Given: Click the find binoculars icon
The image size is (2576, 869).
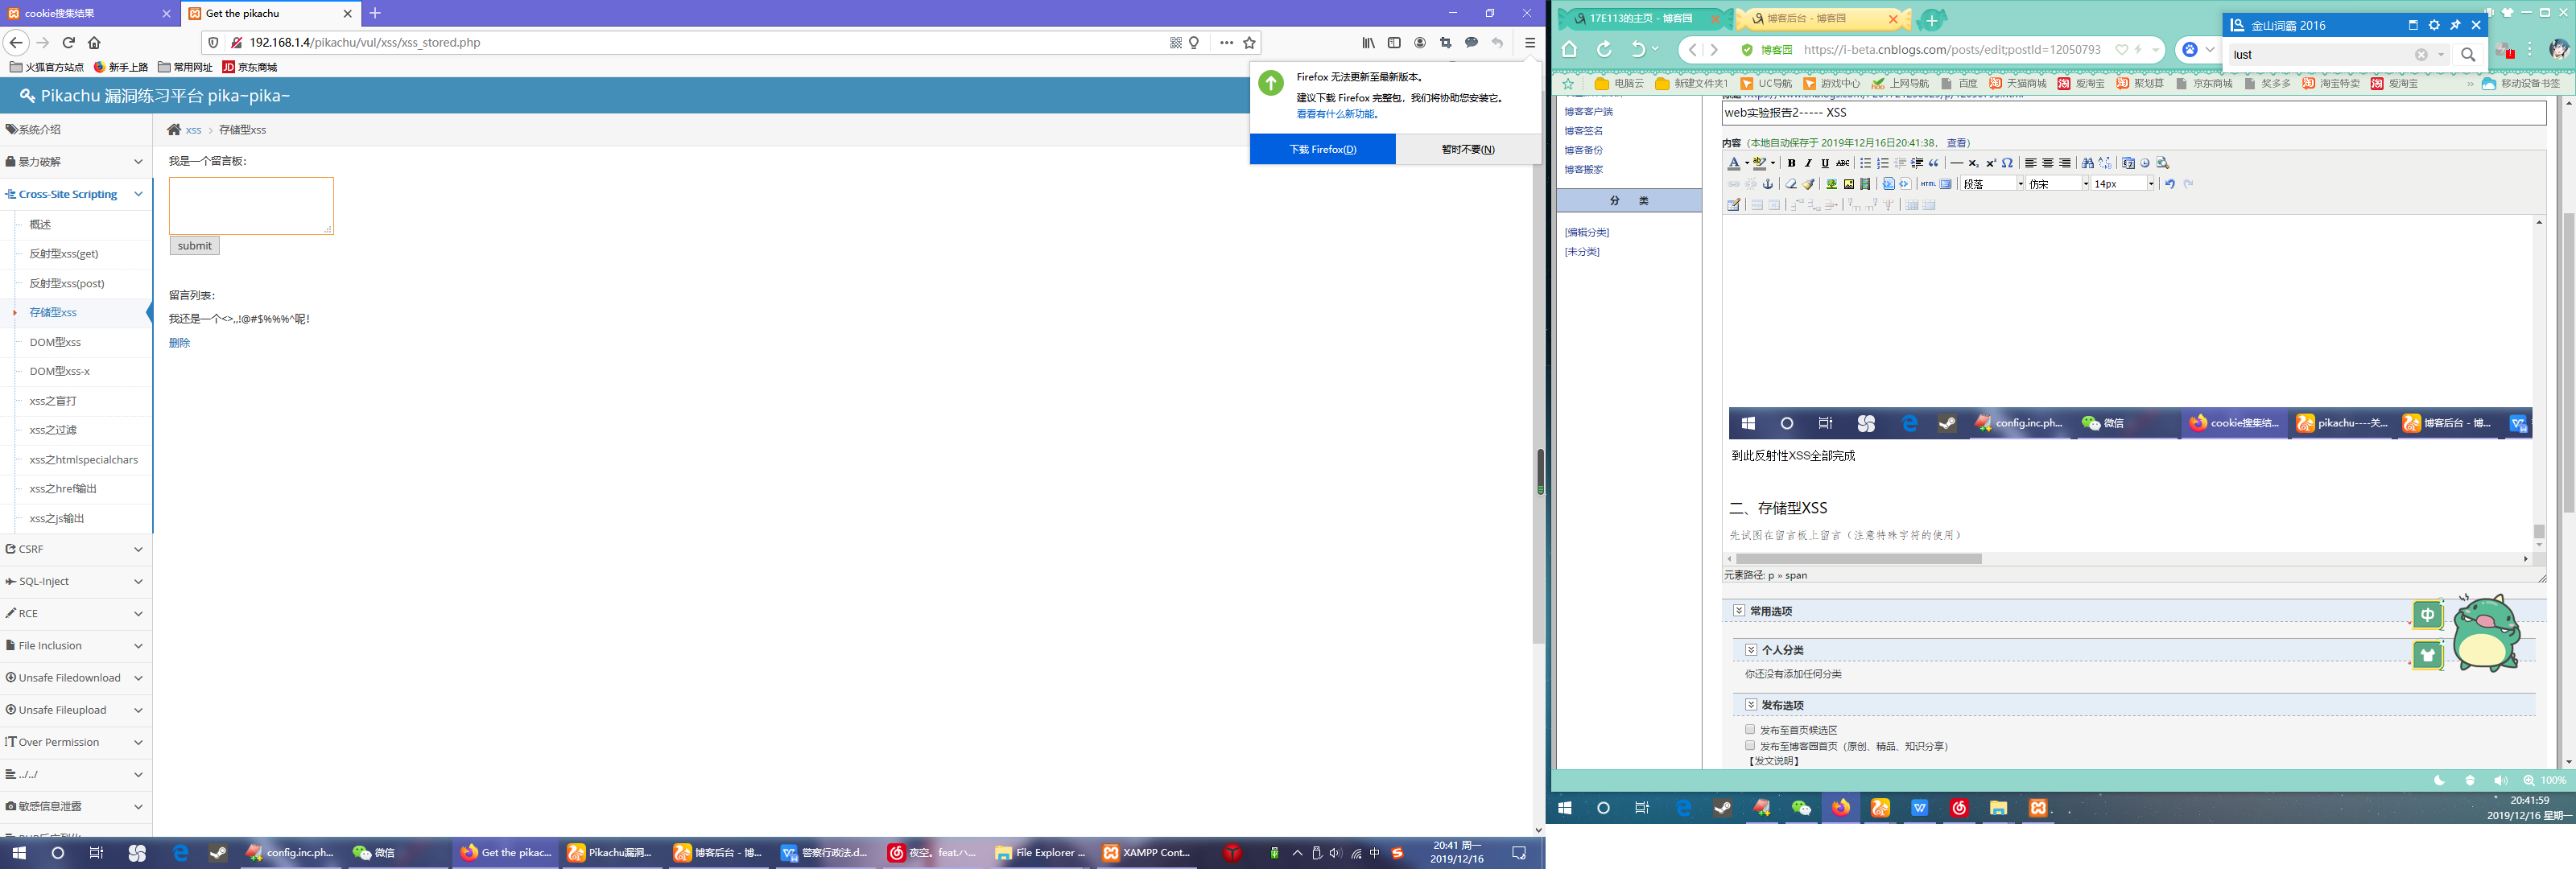Looking at the screenshot, I should [x=2088, y=164].
